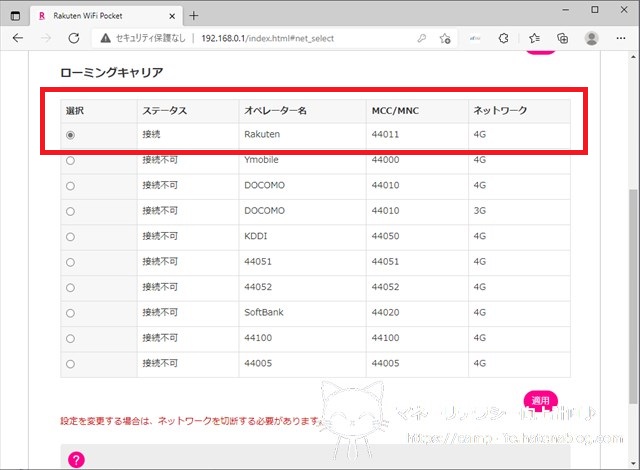
Task: Select the 44051 carrier radio button
Action: point(70,262)
